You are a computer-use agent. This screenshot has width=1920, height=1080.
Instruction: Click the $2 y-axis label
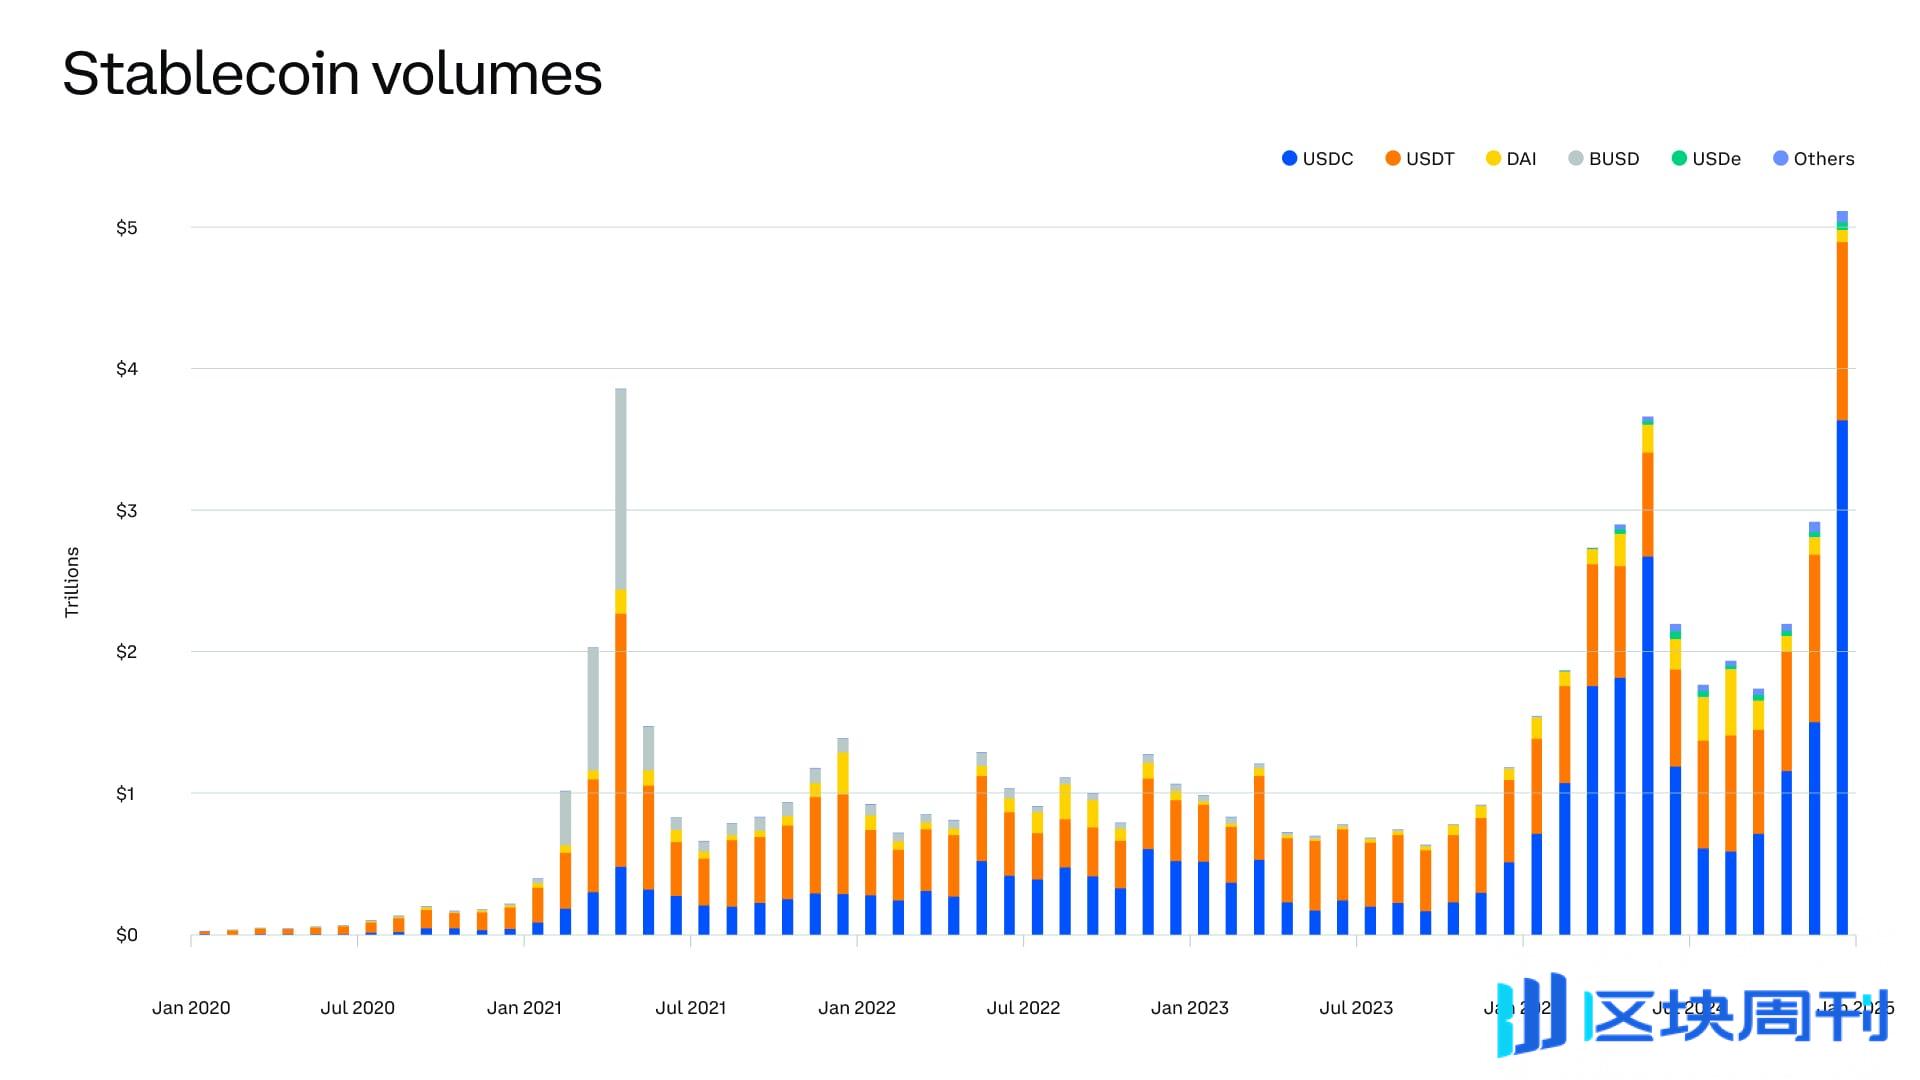(127, 652)
